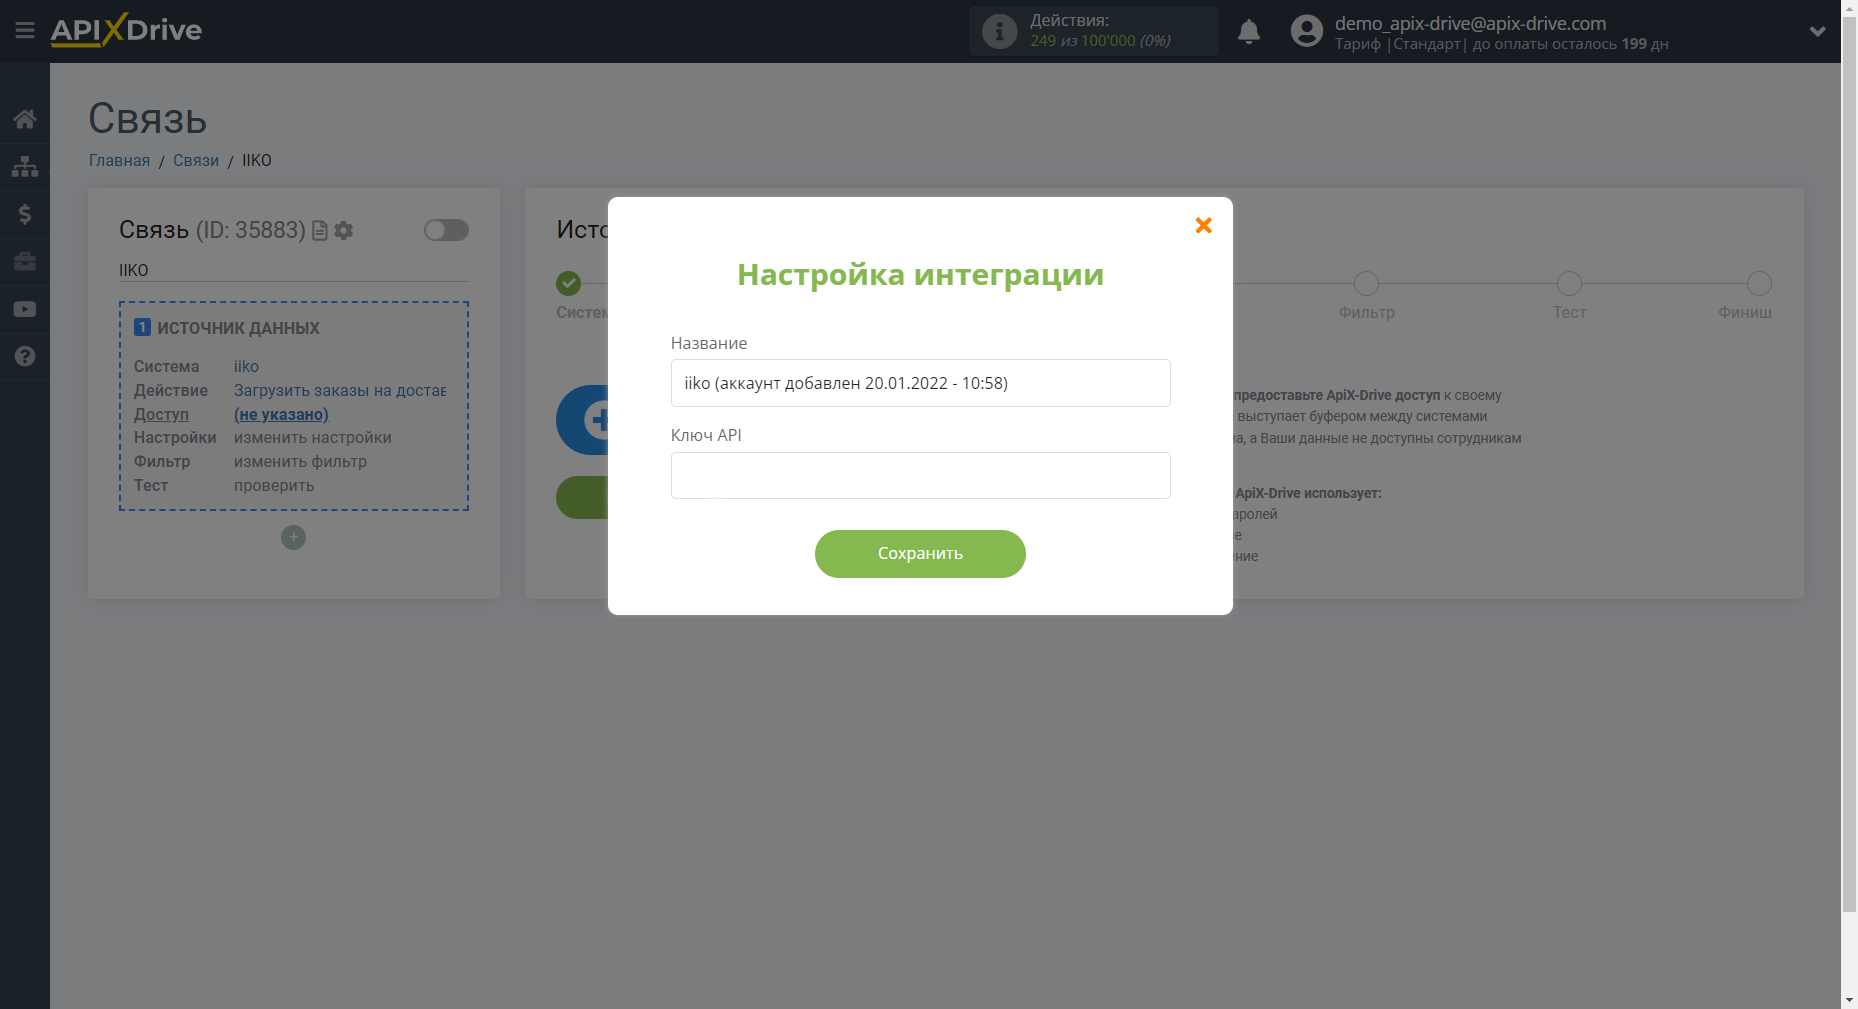1858x1009 pixels.
Task: Click the Ключ API input field
Action: [920, 475]
